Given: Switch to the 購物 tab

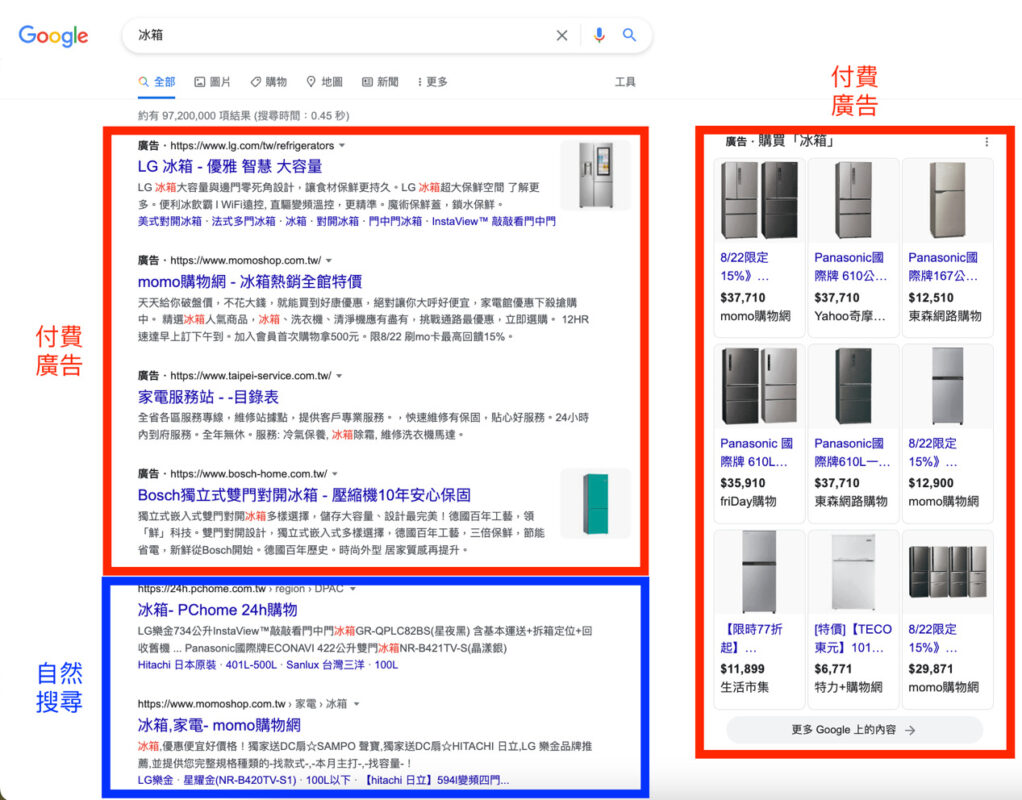Looking at the screenshot, I should [x=269, y=82].
